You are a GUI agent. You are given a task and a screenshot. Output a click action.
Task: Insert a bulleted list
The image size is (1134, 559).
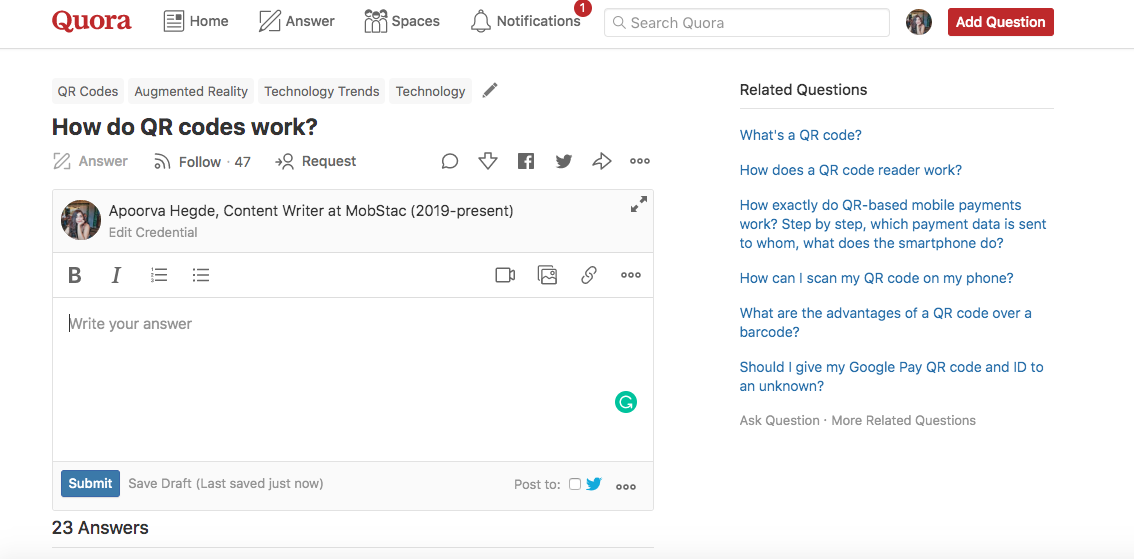pyautogui.click(x=201, y=275)
